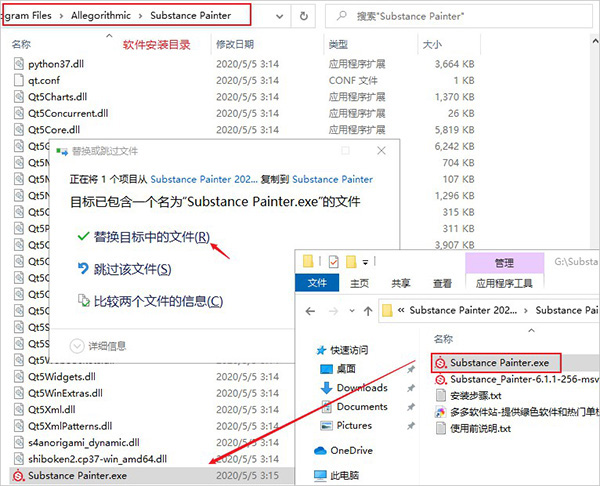Screen dimensions: 600x486
Task: Open address bar history dropdown
Action: click(x=280, y=16)
